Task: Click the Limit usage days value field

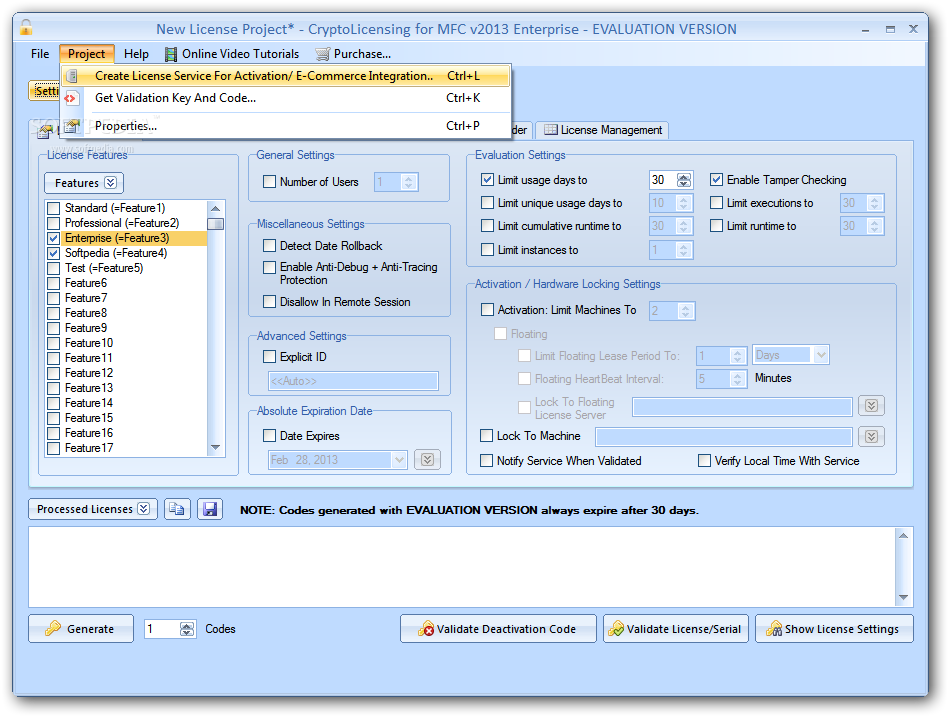Action: 662,180
